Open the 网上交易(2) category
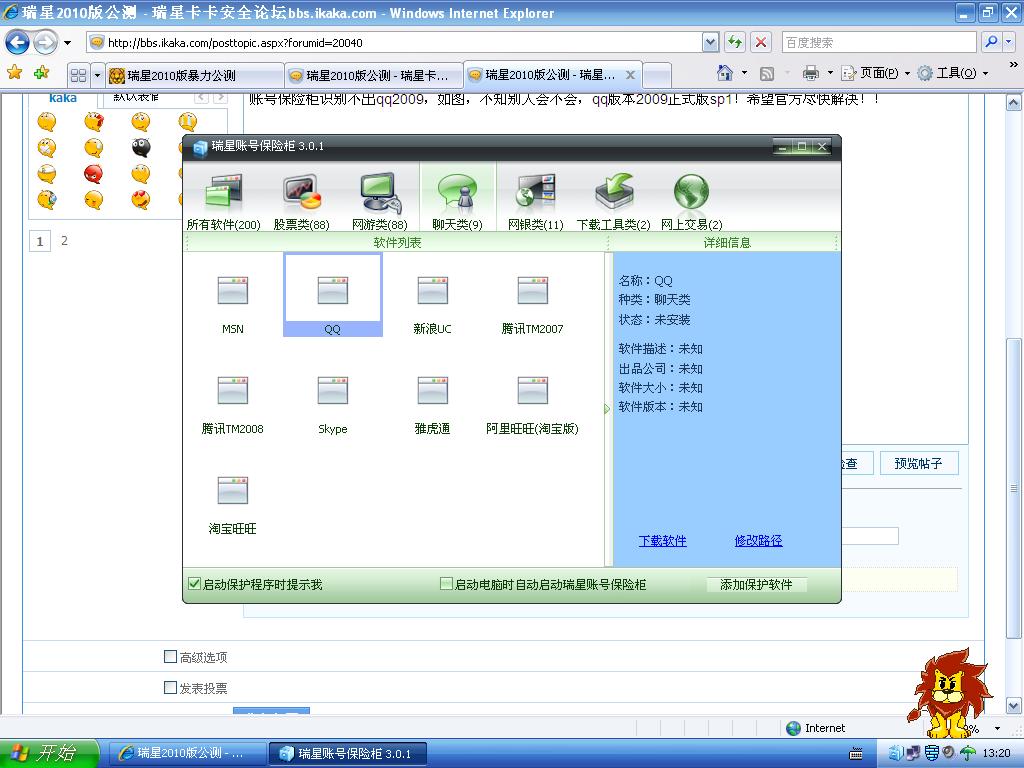Screen dimensions: 1024x768 (x=692, y=201)
